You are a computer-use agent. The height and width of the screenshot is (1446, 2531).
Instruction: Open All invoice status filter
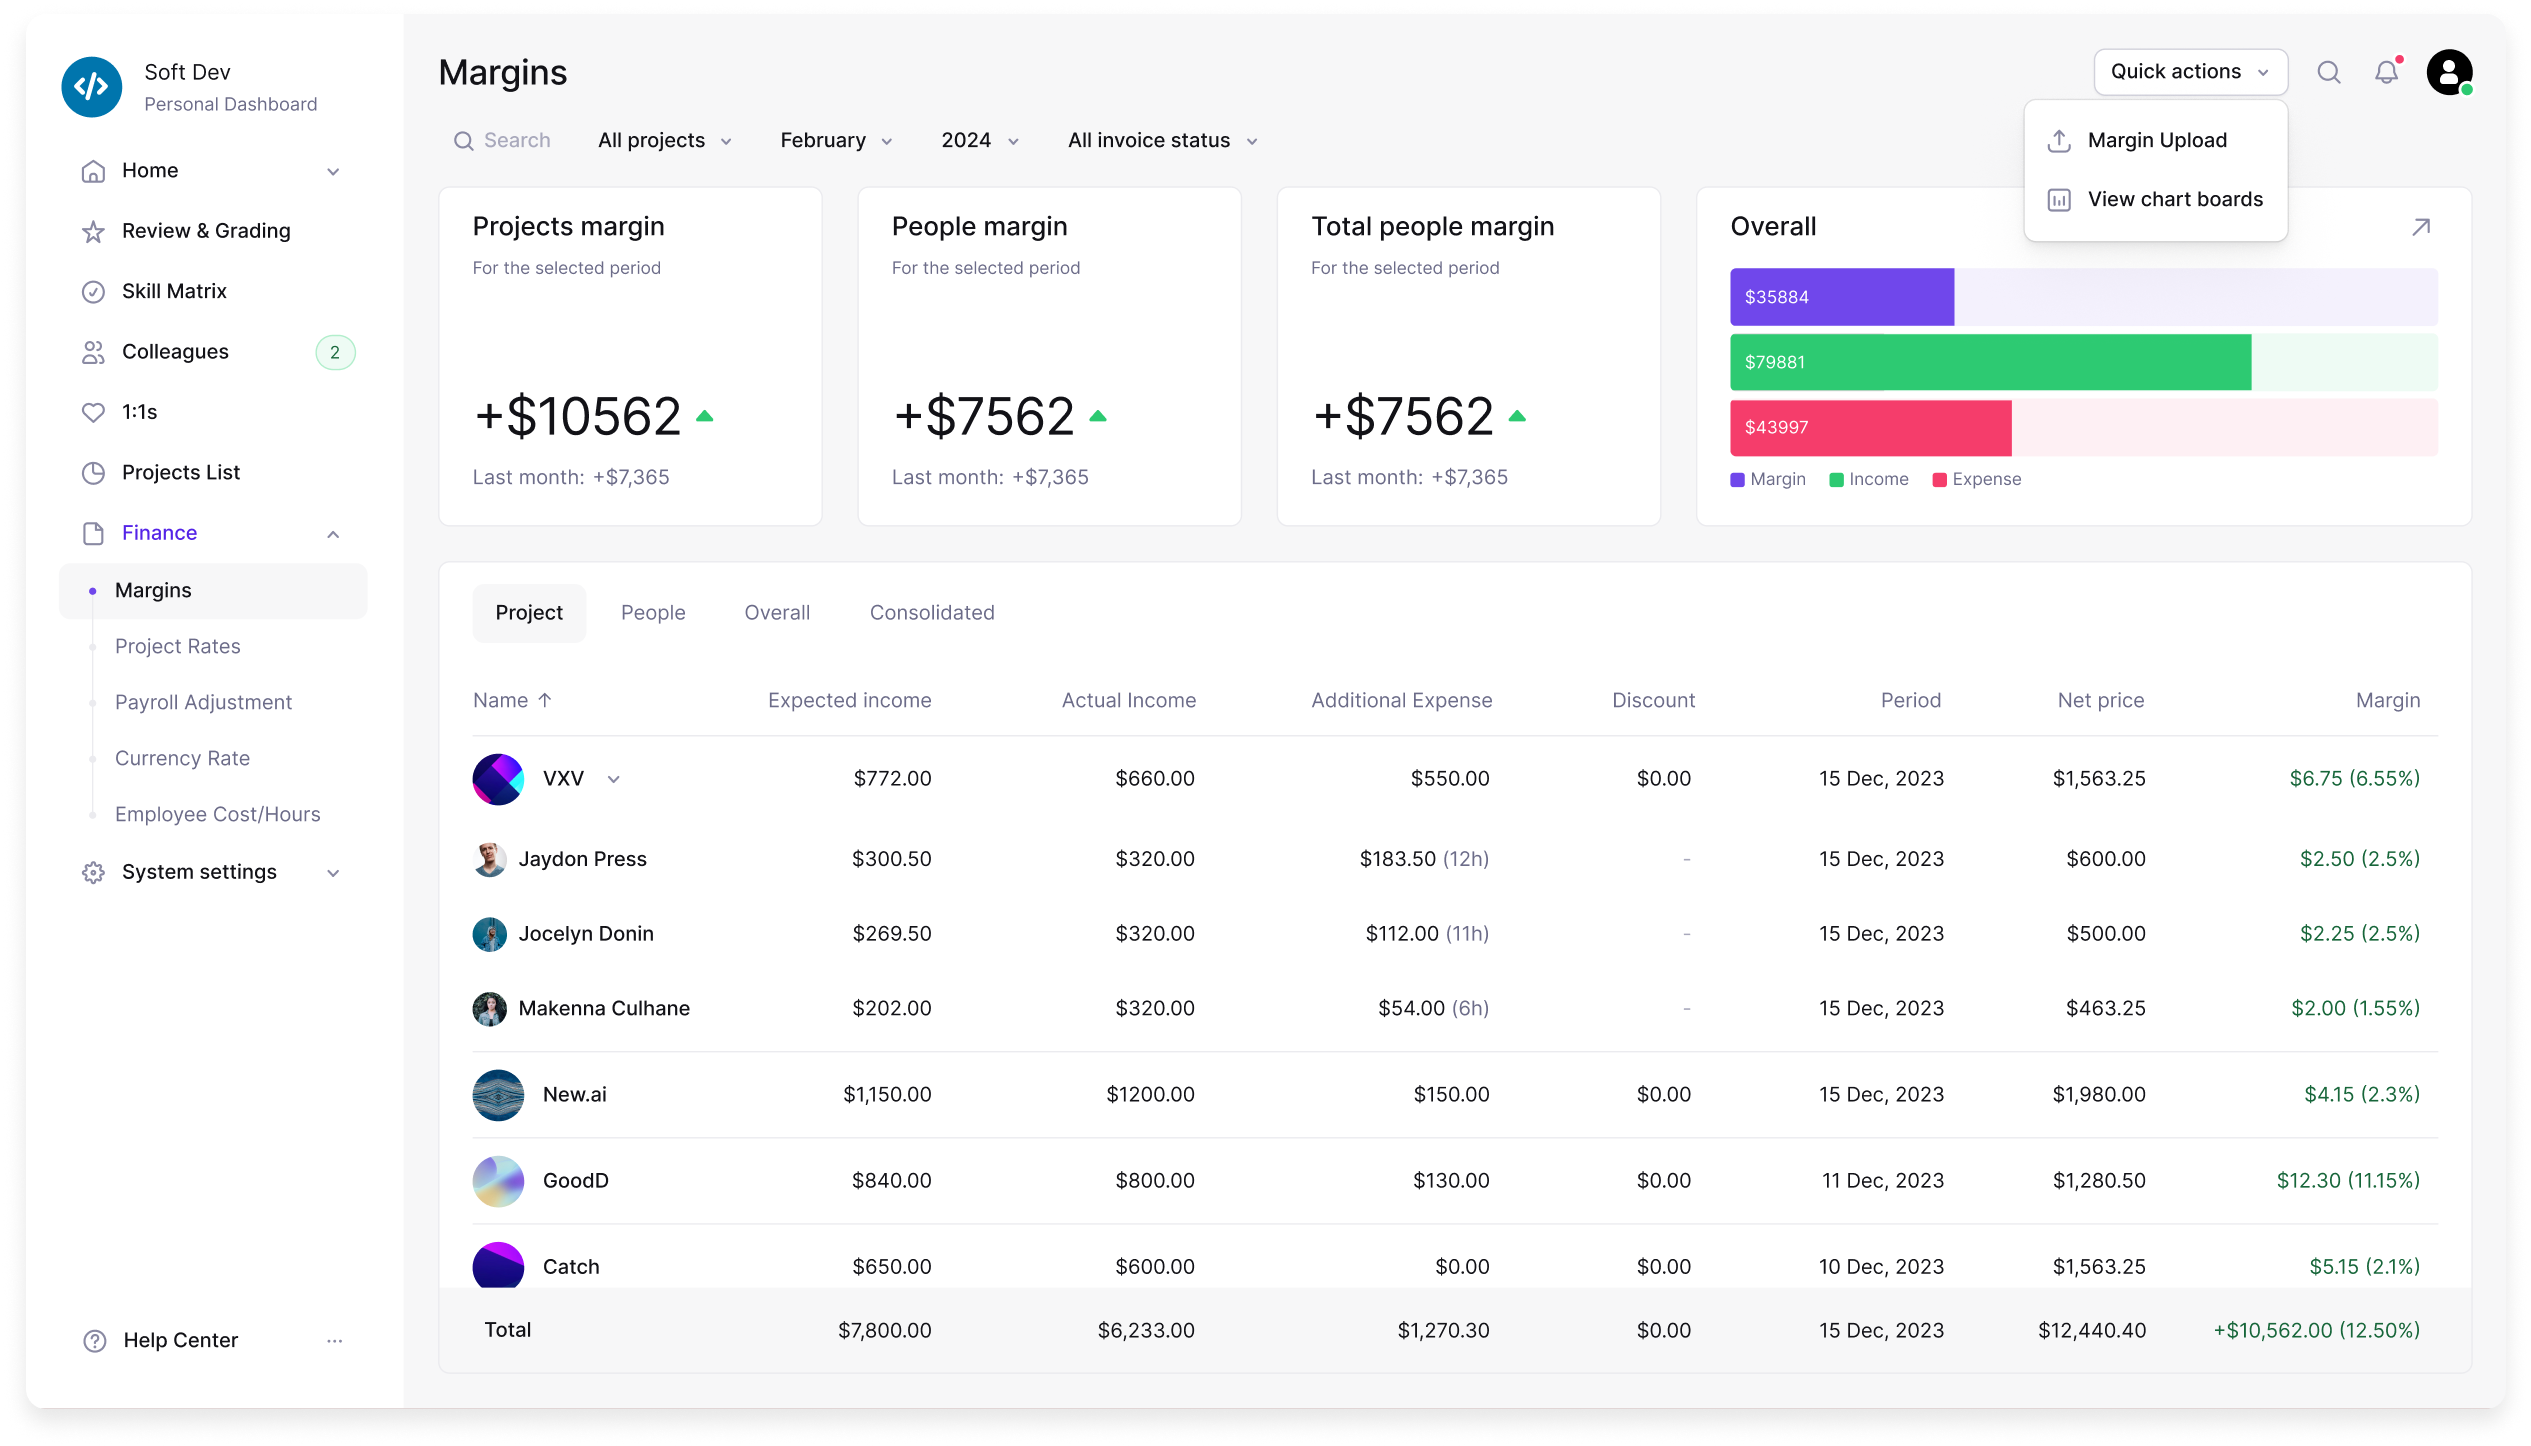(1162, 141)
